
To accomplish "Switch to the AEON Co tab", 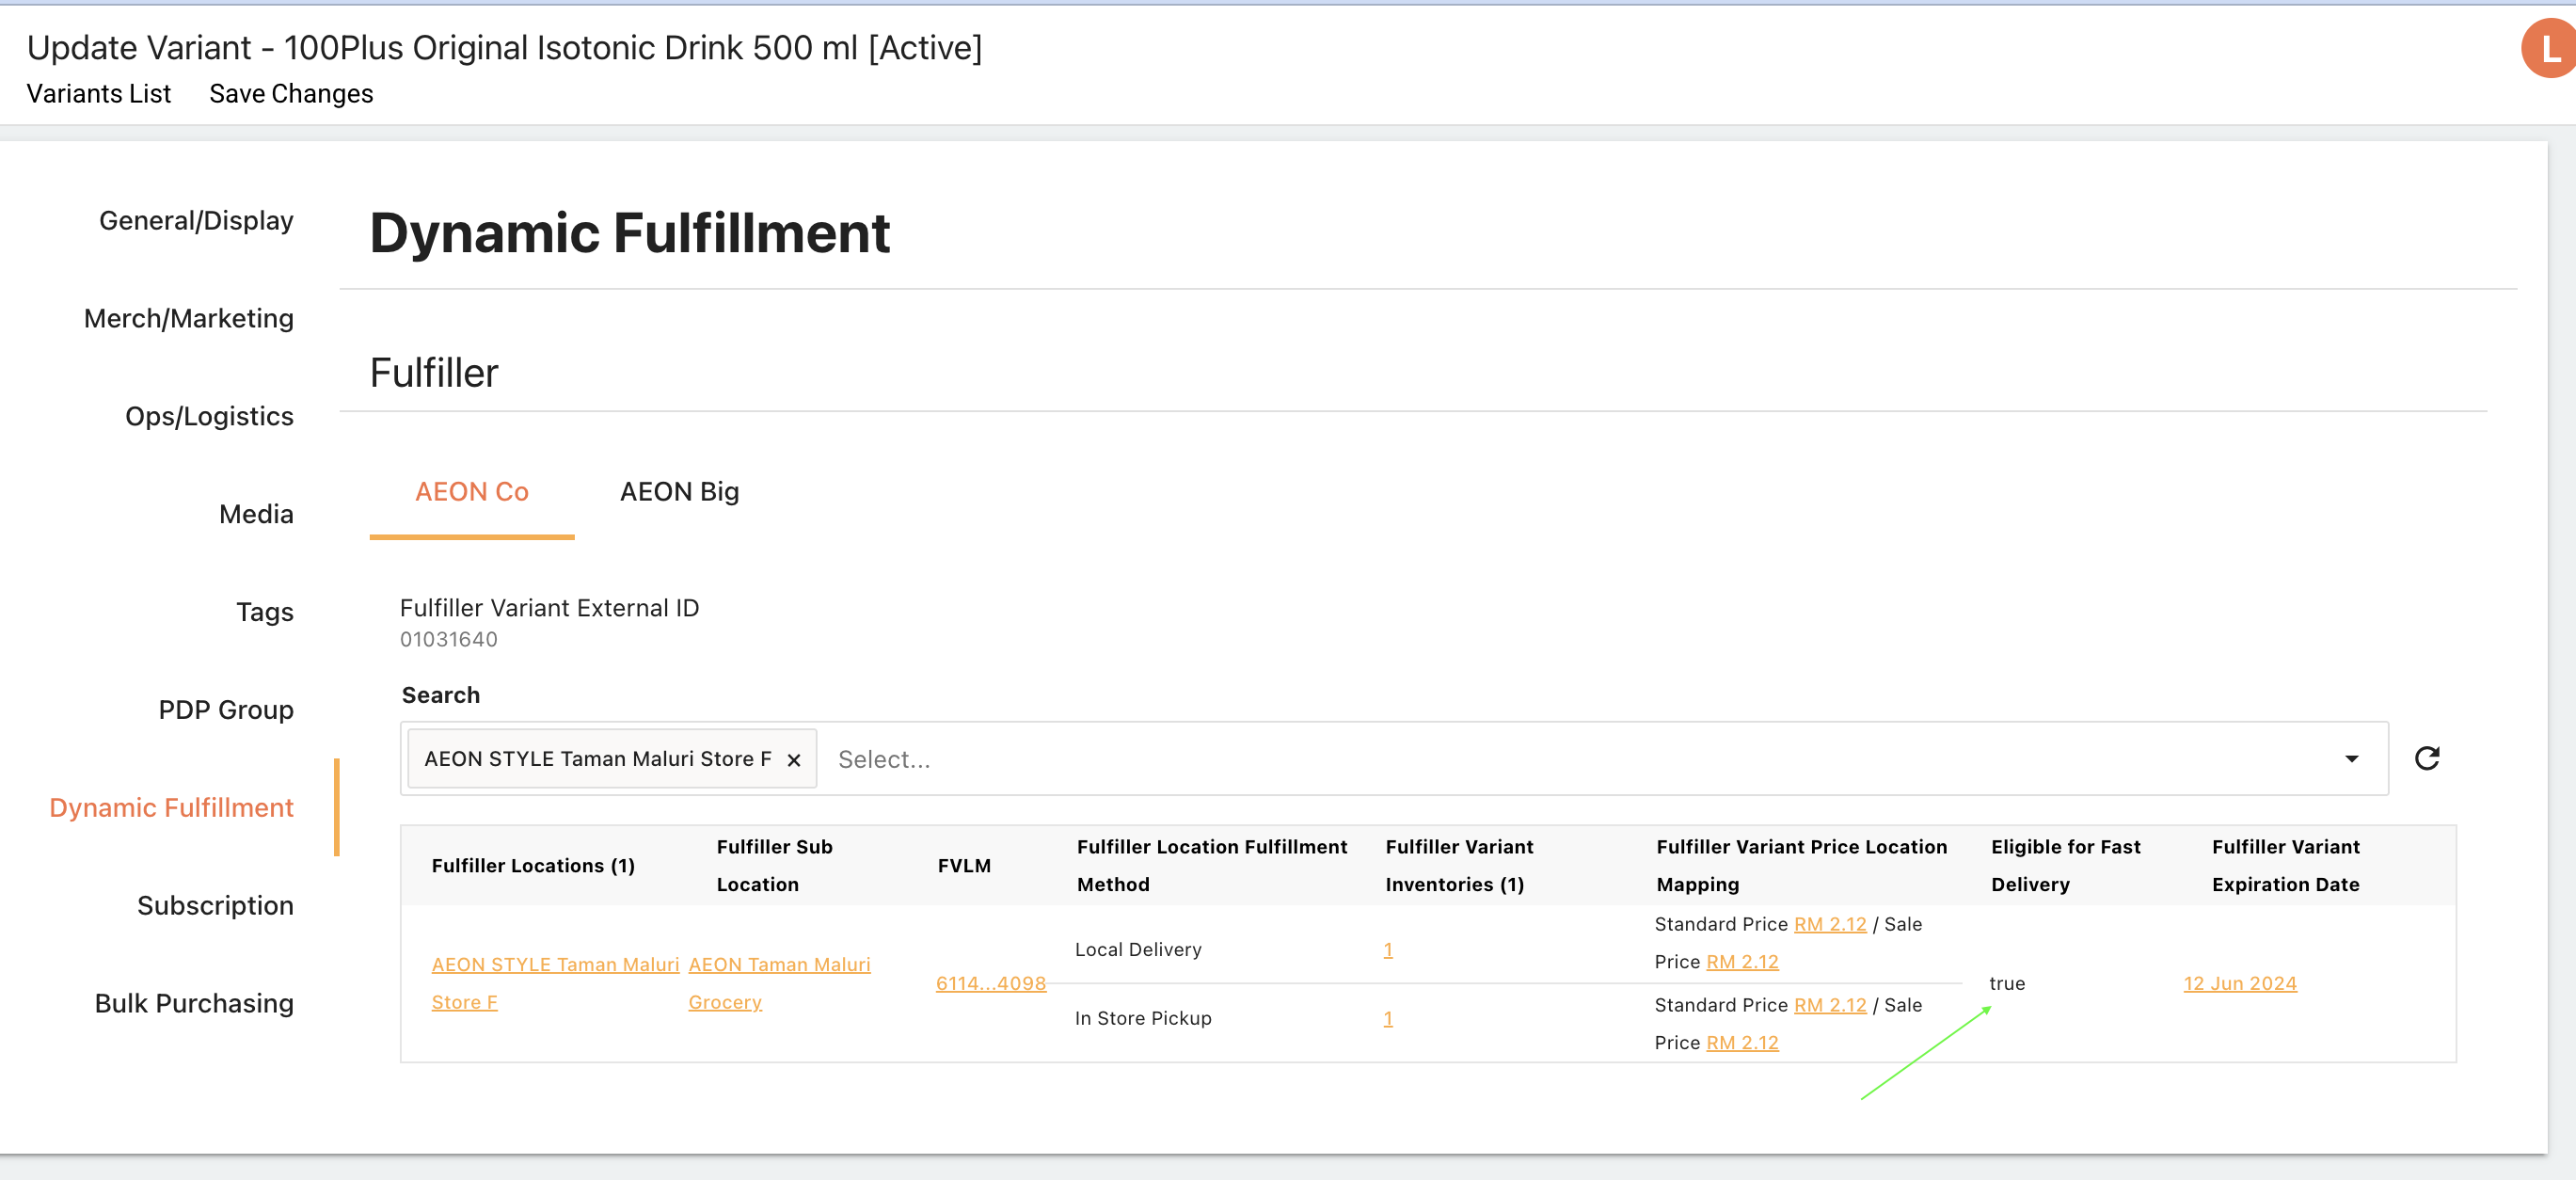I will click(472, 492).
